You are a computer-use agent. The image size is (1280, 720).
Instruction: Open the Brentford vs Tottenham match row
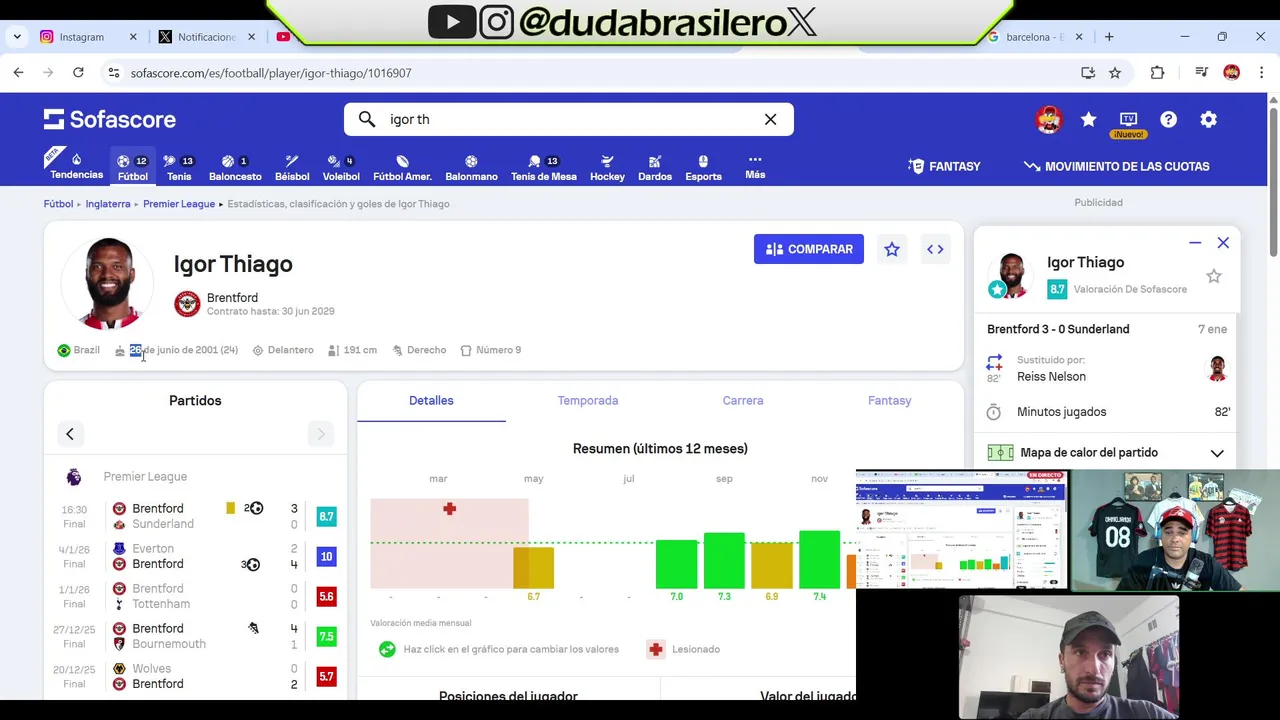(195, 596)
